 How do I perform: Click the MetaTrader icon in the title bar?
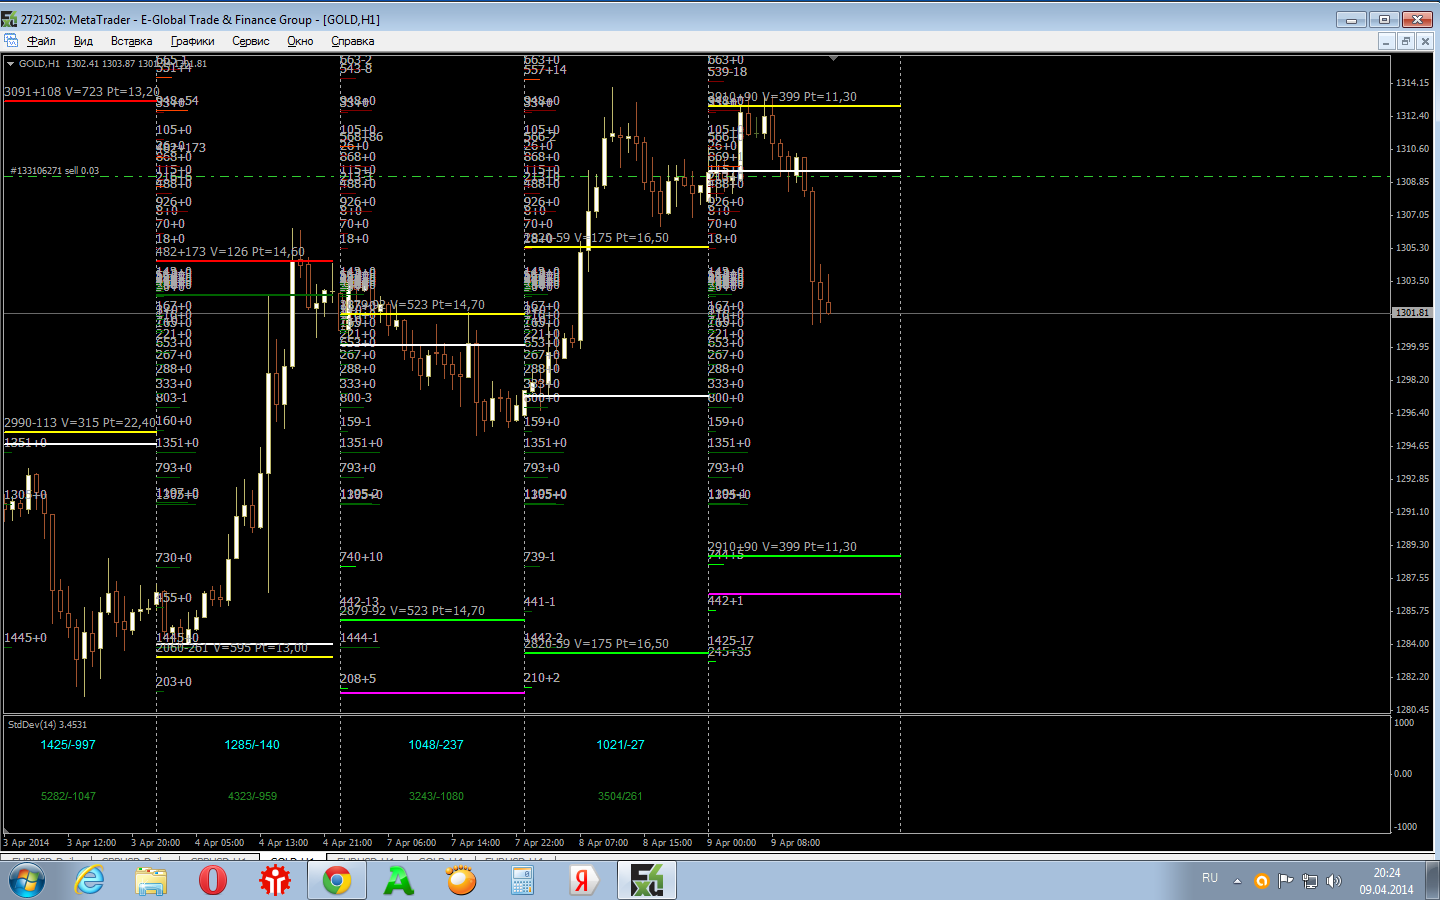pos(10,19)
